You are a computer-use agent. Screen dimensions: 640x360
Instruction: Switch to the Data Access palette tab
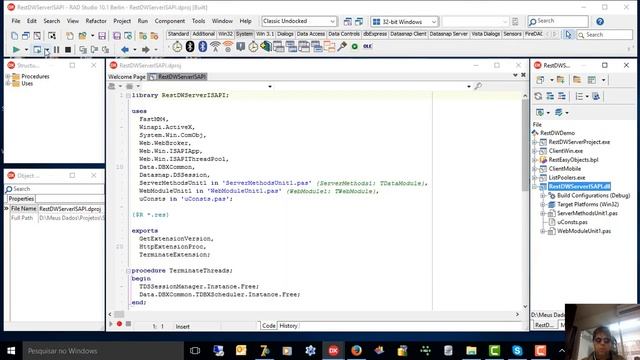click(311, 34)
